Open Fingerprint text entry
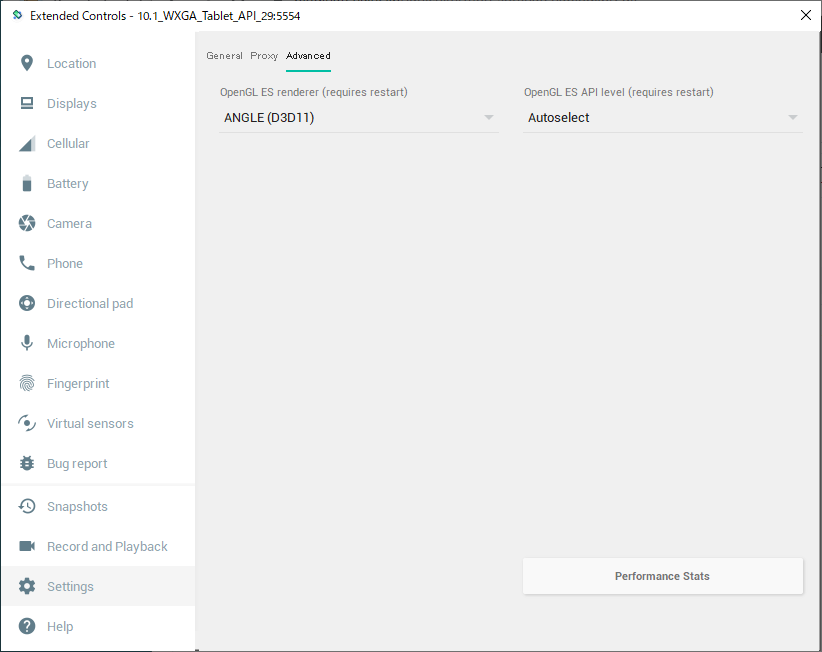The height and width of the screenshot is (652, 822). (x=78, y=384)
